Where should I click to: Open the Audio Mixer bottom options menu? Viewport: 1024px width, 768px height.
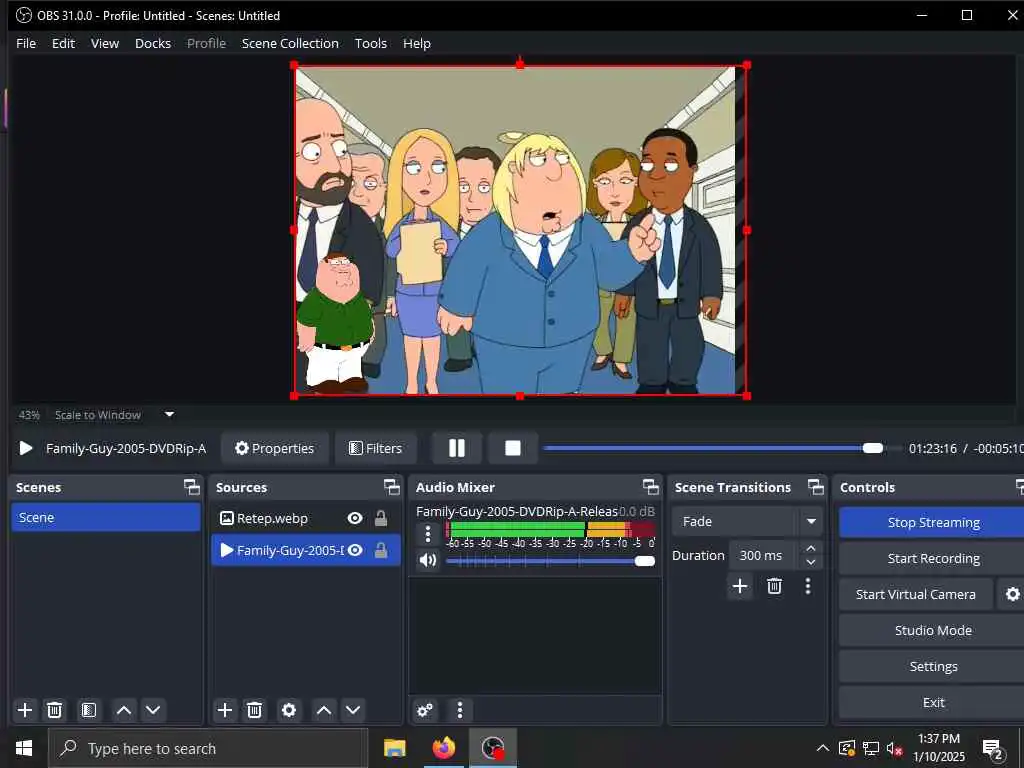click(x=460, y=710)
